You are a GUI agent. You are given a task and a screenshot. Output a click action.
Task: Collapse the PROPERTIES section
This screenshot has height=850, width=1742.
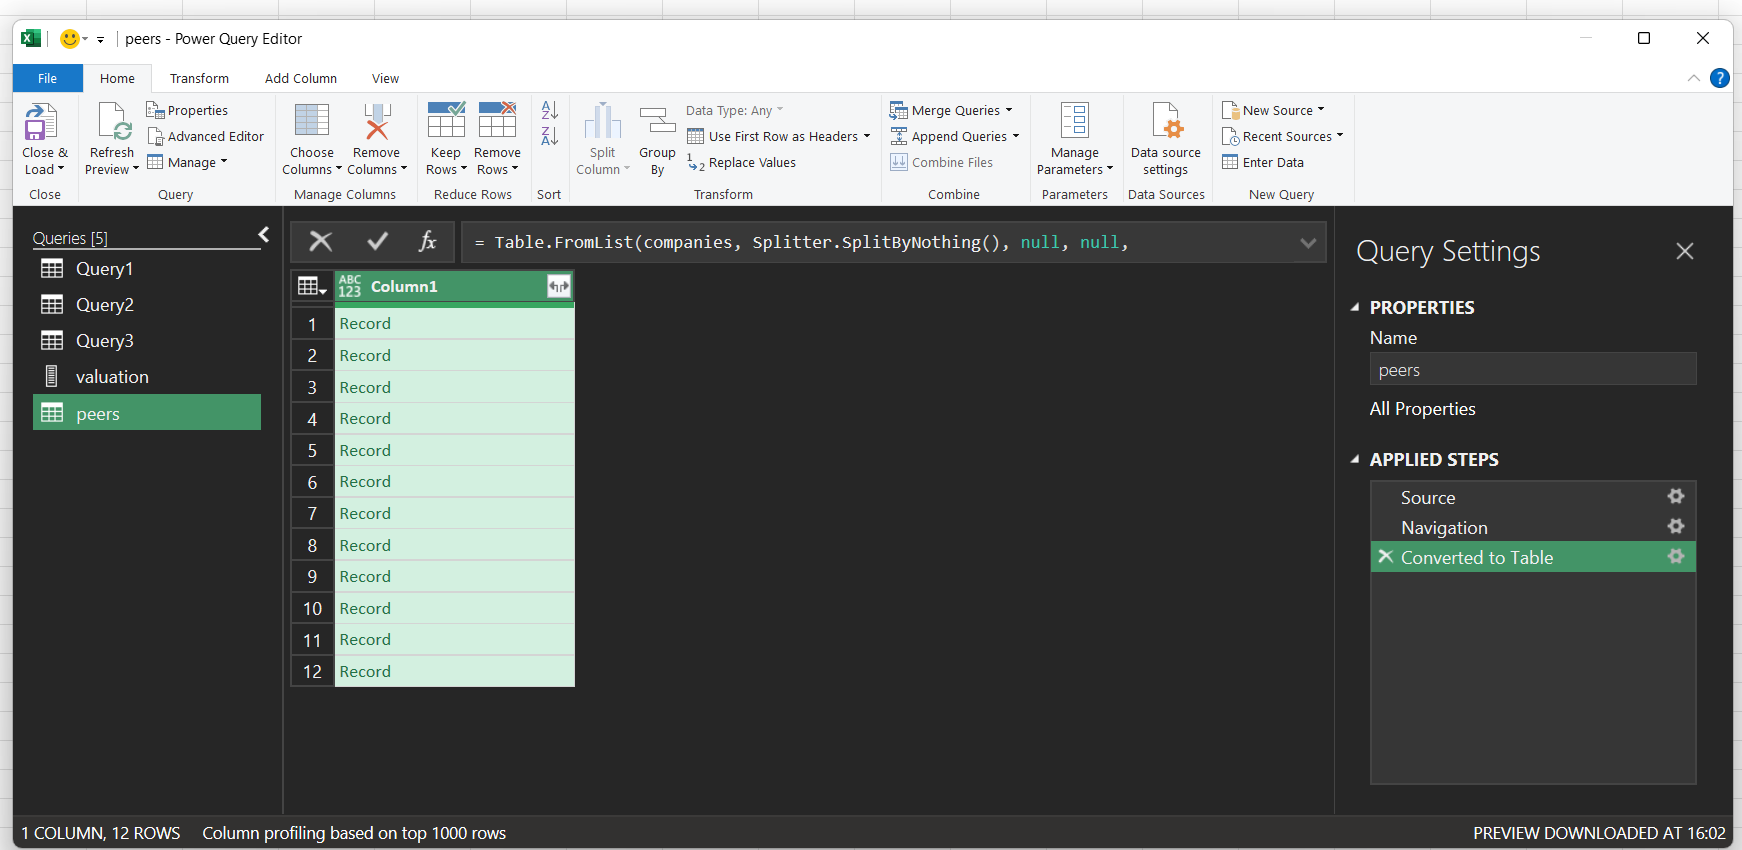[x=1355, y=307]
